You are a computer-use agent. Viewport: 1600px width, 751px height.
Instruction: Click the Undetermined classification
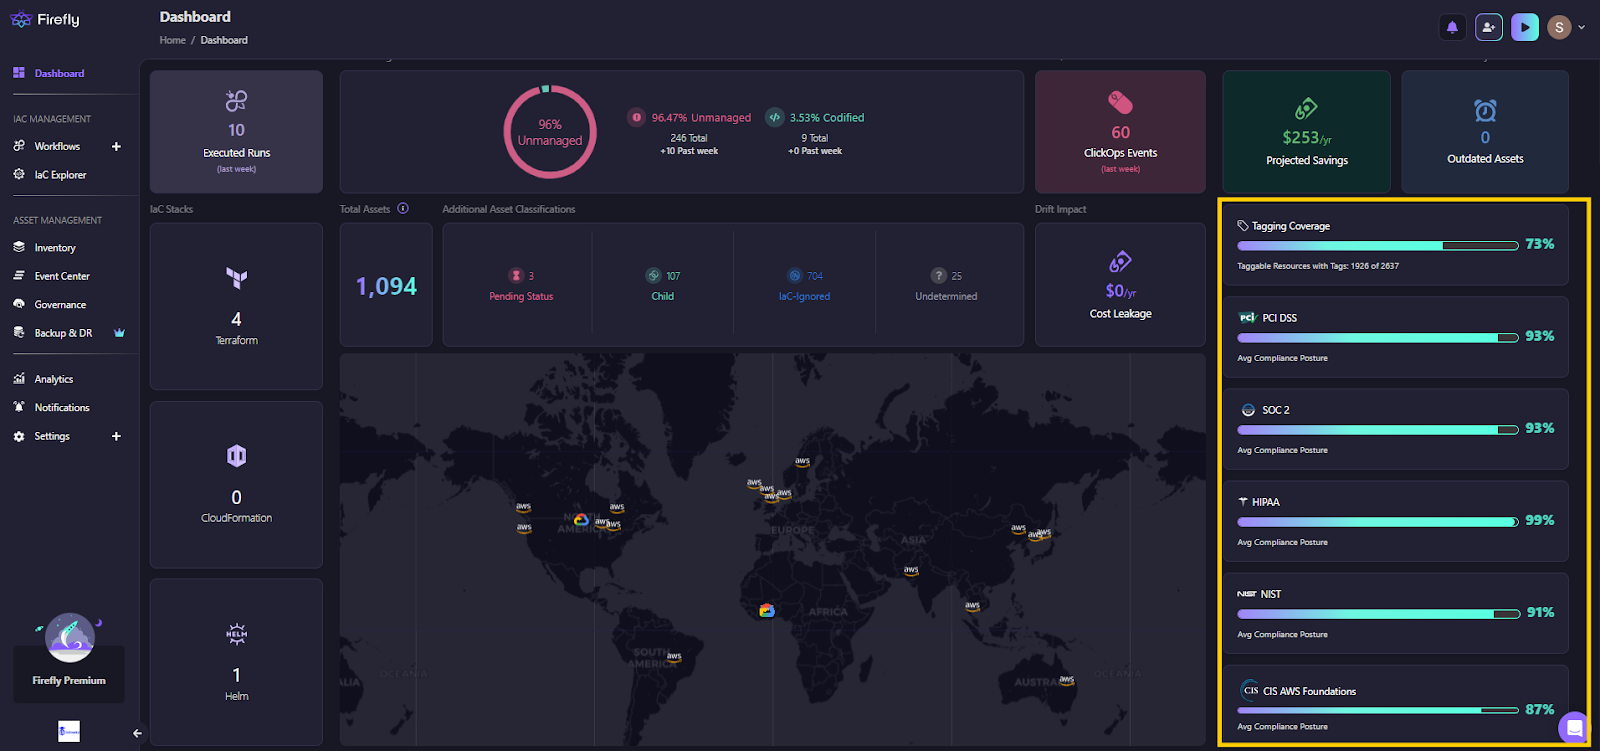[946, 285]
